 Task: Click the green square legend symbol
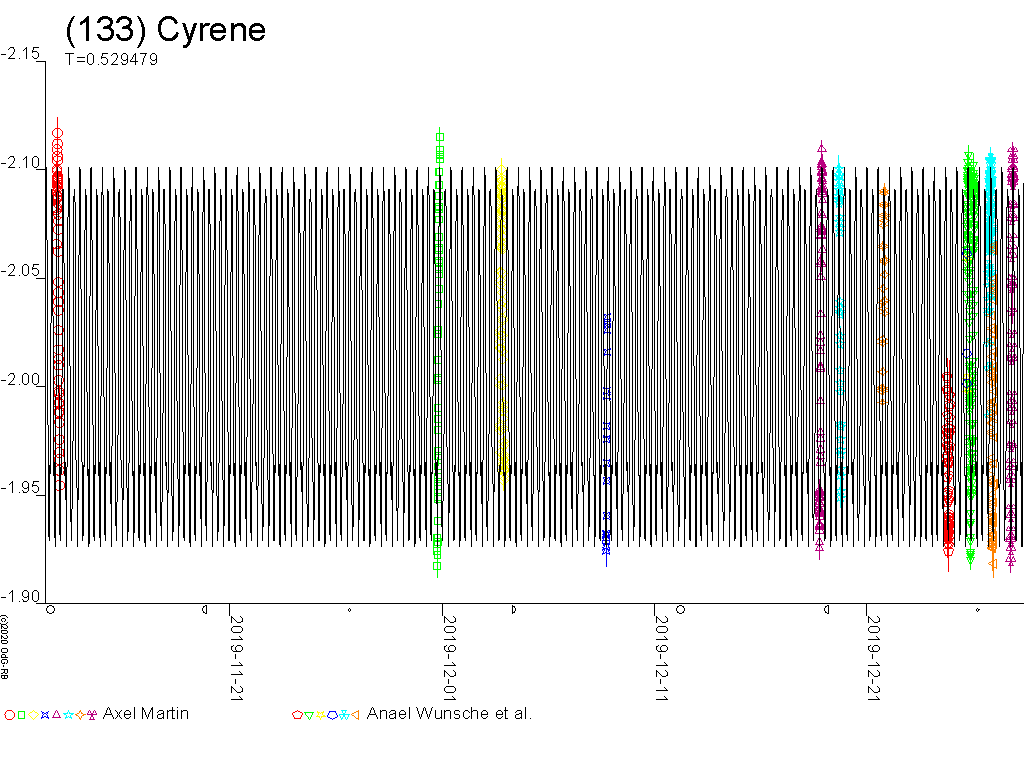point(21,715)
